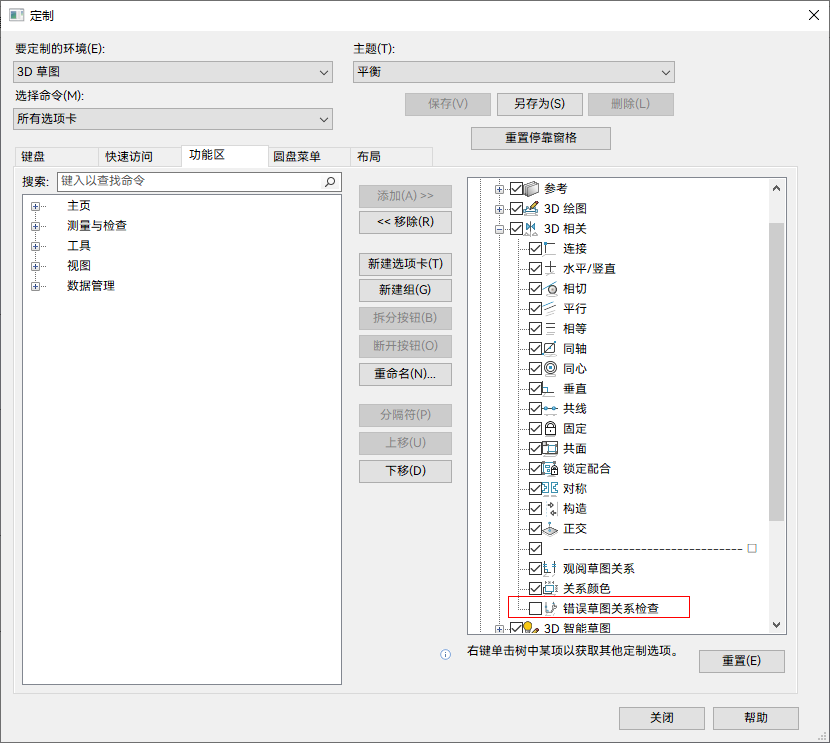Screen dimensions: 830x743
Task: Select the 对称 (Symmetric) icon
Action: point(550,488)
